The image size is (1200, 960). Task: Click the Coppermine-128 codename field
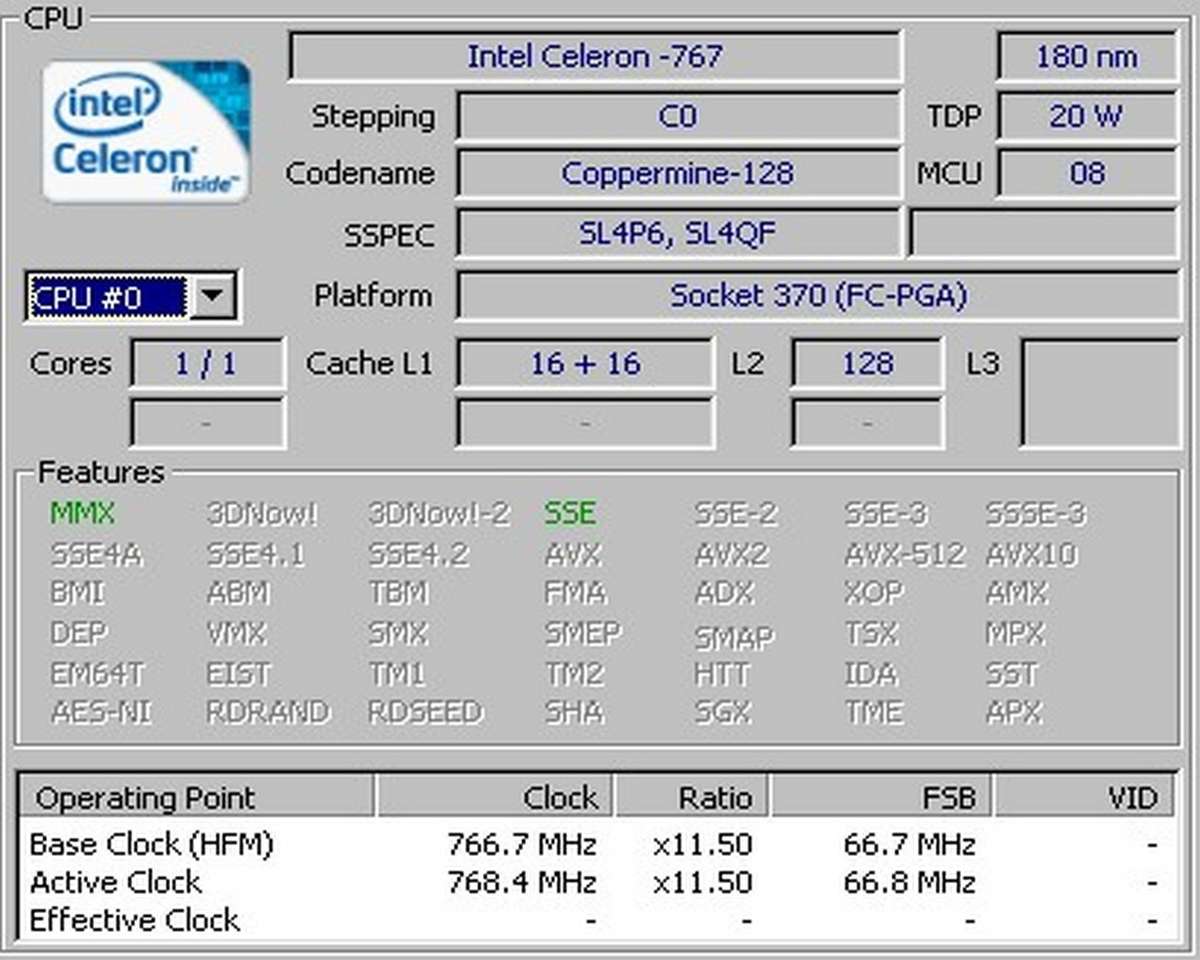[x=677, y=173]
